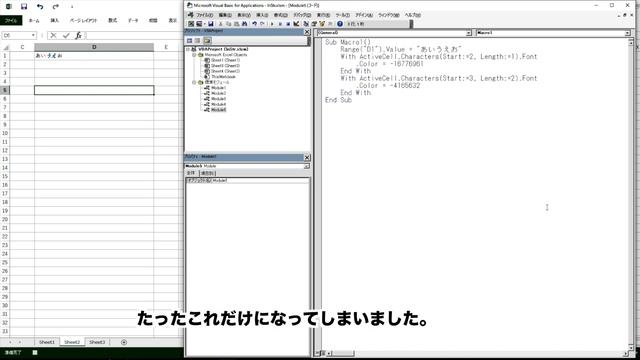Viewport: 640px width, 360px height.
Task: Open Project Explorer from the VBA toolbar
Action: [306, 24]
